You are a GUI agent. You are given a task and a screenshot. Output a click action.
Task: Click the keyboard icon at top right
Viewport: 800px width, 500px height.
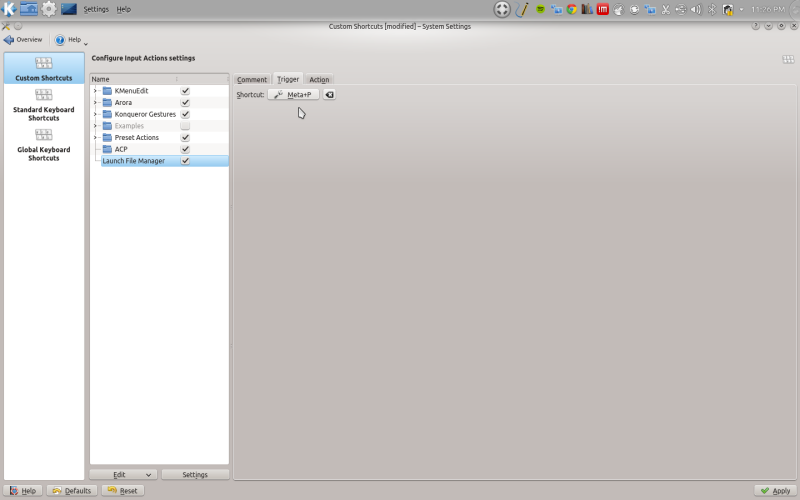[788, 59]
